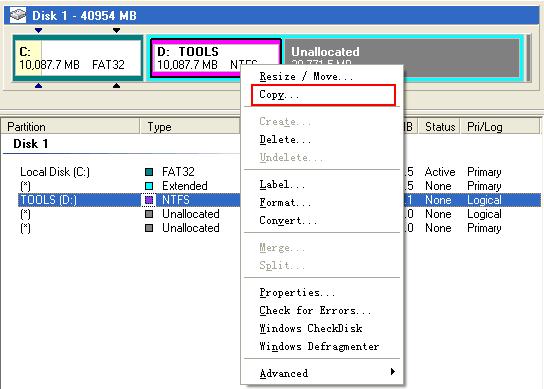Sort by the Type column header

[x=190, y=127]
